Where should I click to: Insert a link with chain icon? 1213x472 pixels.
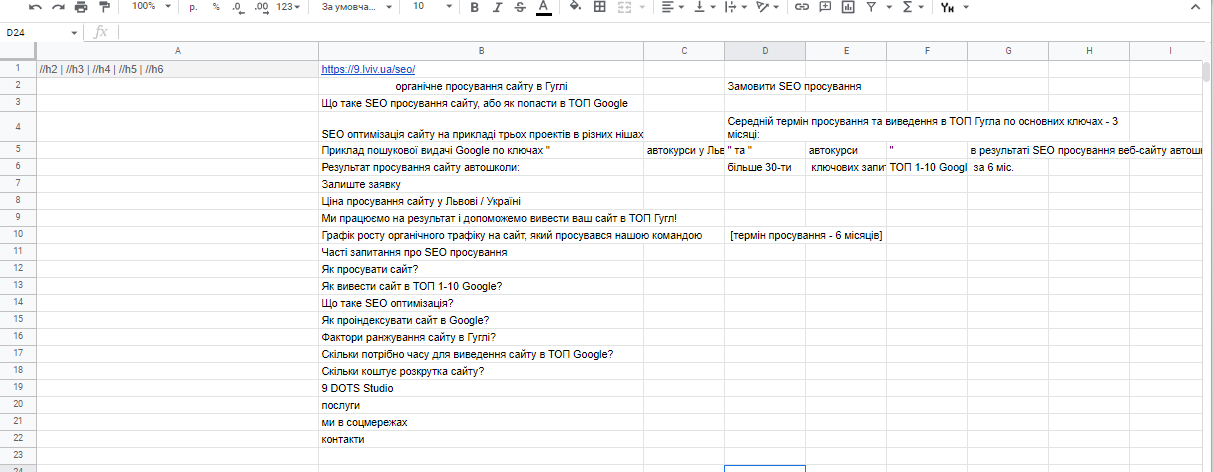(801, 7)
